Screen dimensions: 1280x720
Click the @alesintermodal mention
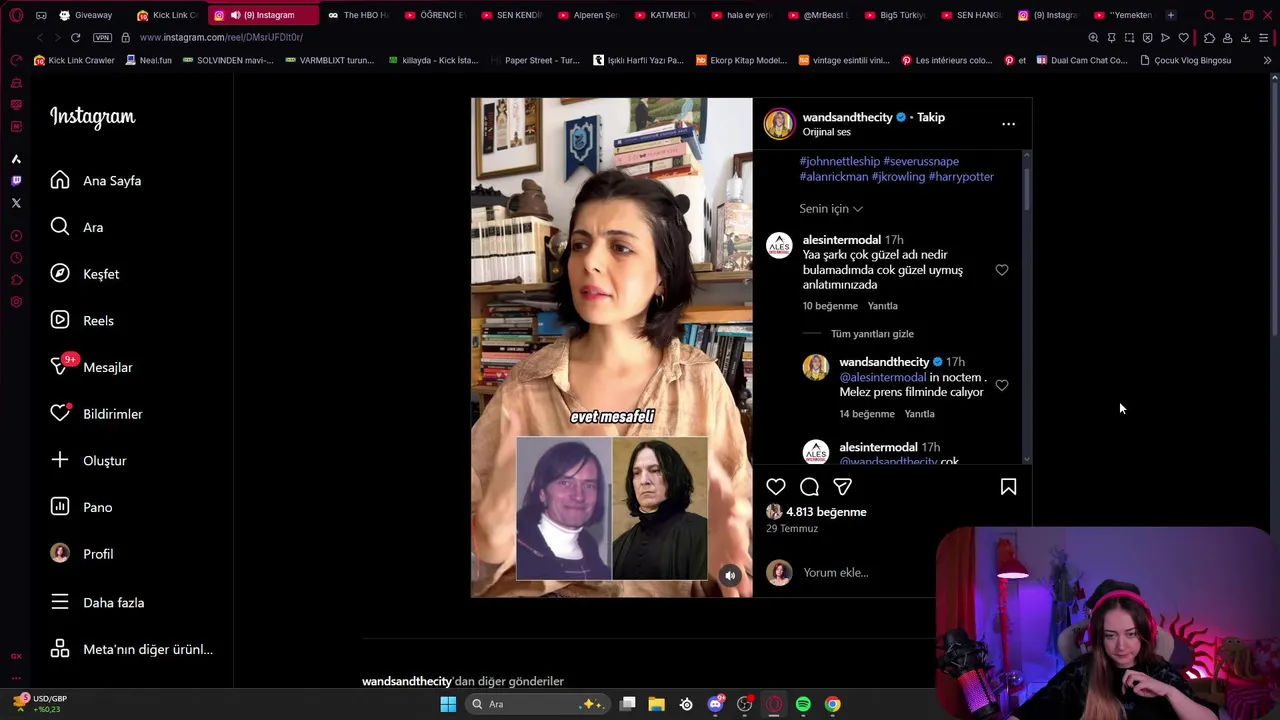click(883, 378)
